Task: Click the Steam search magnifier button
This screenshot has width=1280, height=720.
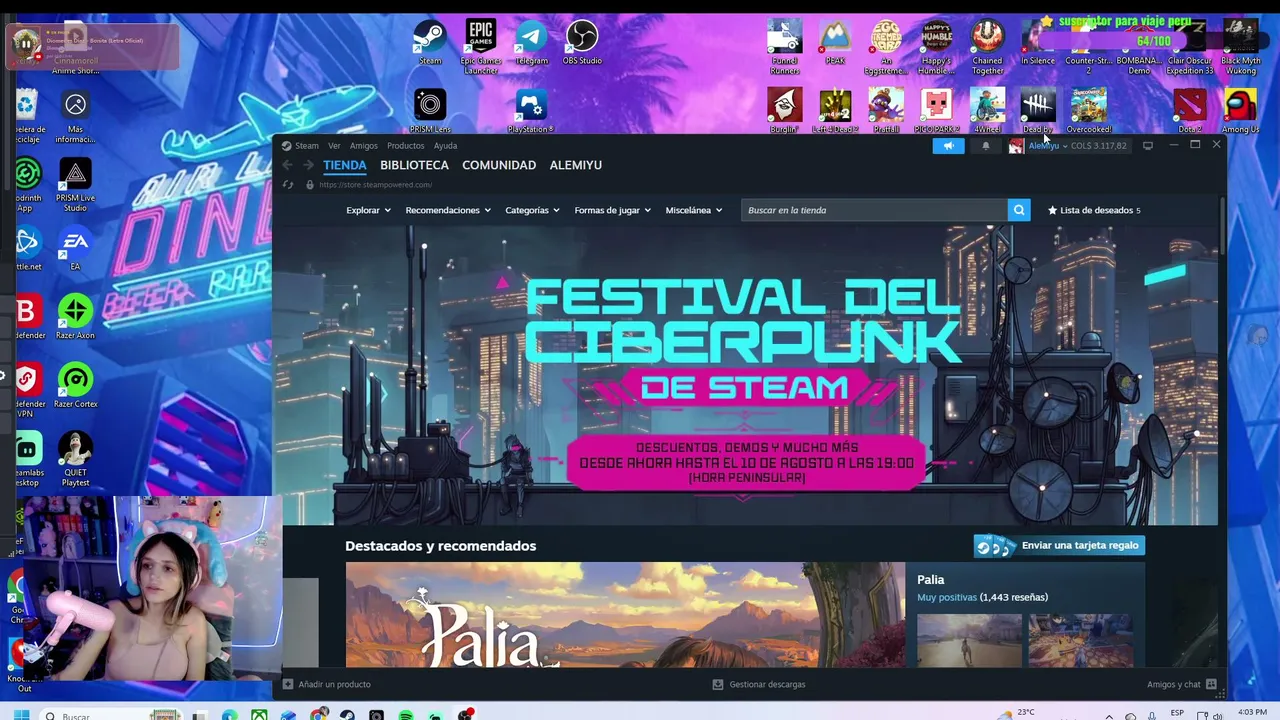Action: tap(1019, 210)
